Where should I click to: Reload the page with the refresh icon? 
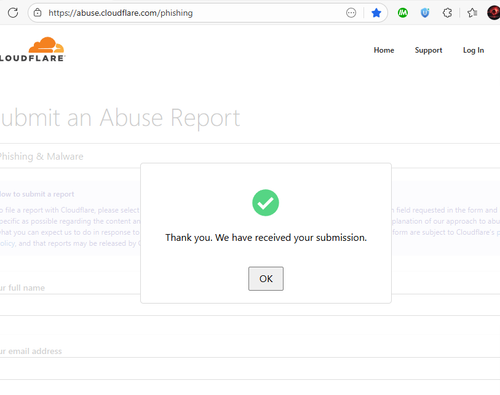pos(13,13)
